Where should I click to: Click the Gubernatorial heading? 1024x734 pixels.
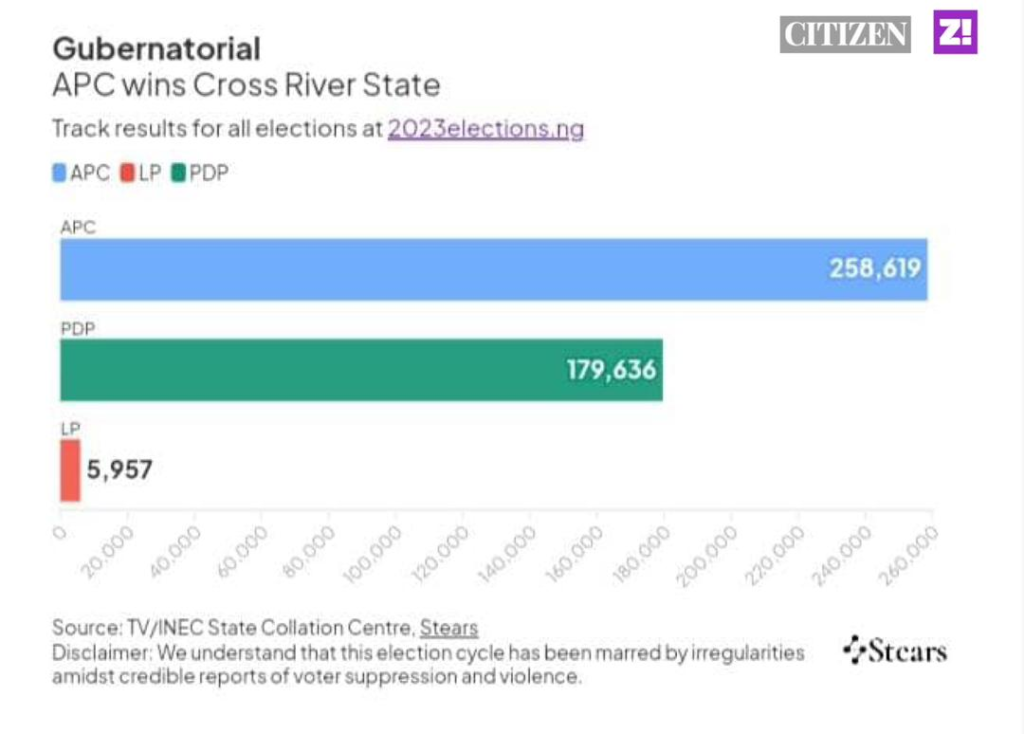pyautogui.click(x=156, y=48)
